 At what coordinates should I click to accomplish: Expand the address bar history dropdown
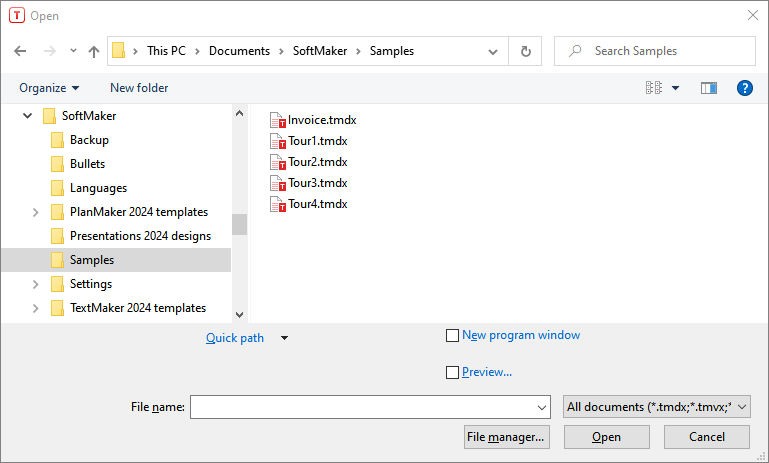click(x=493, y=51)
